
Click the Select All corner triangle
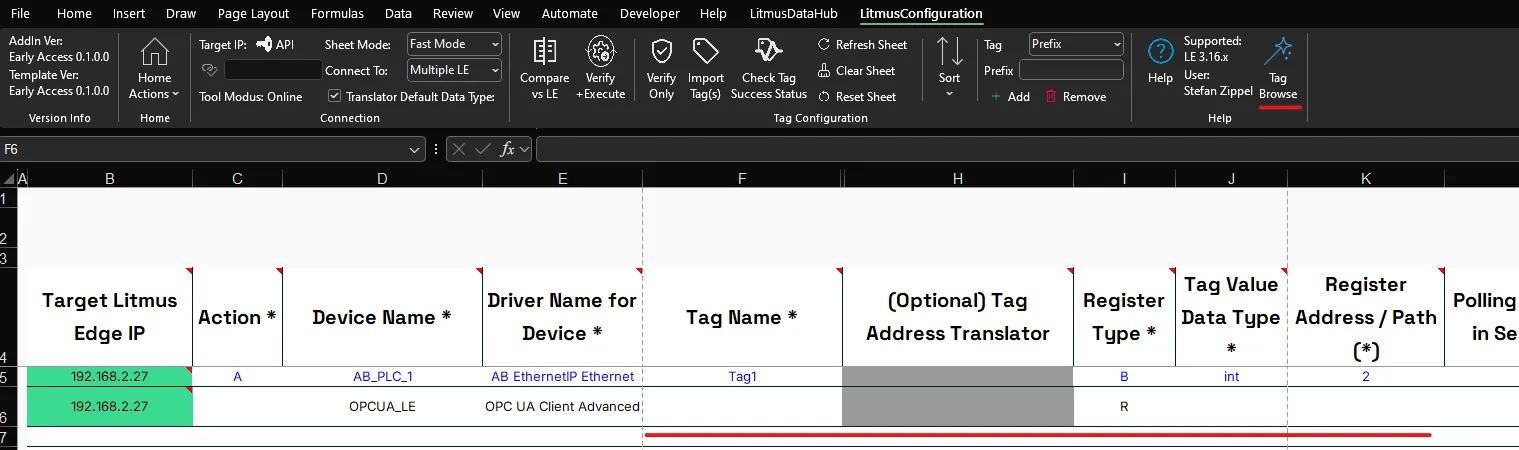click(9, 178)
